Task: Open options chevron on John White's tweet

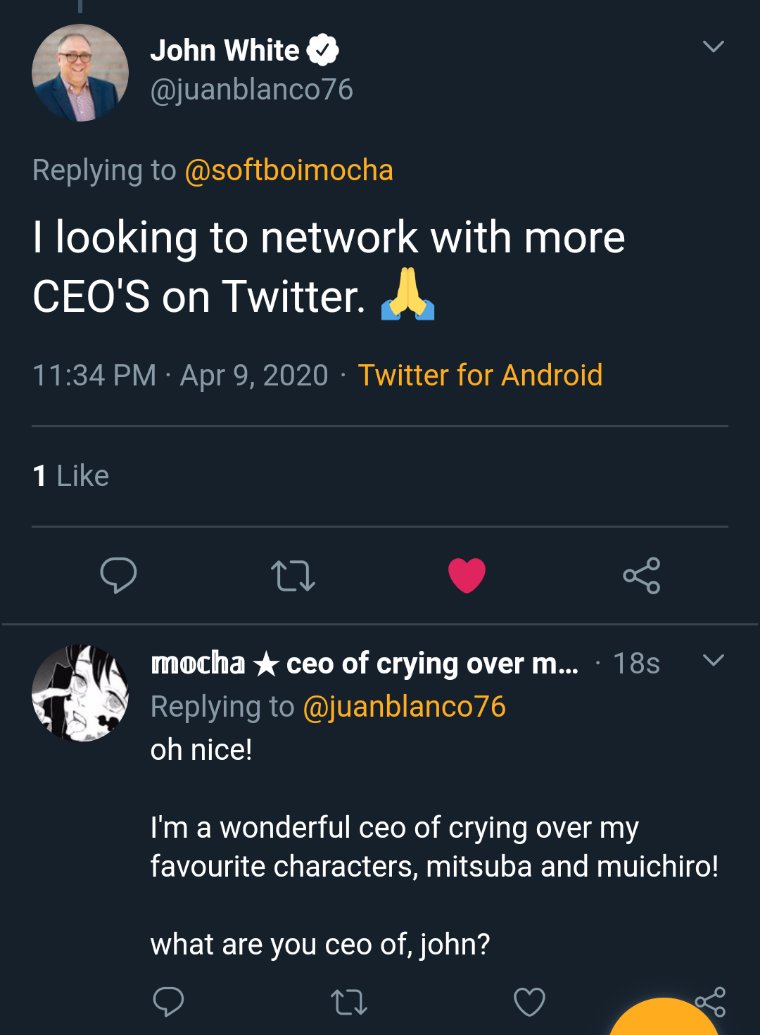Action: (712, 47)
